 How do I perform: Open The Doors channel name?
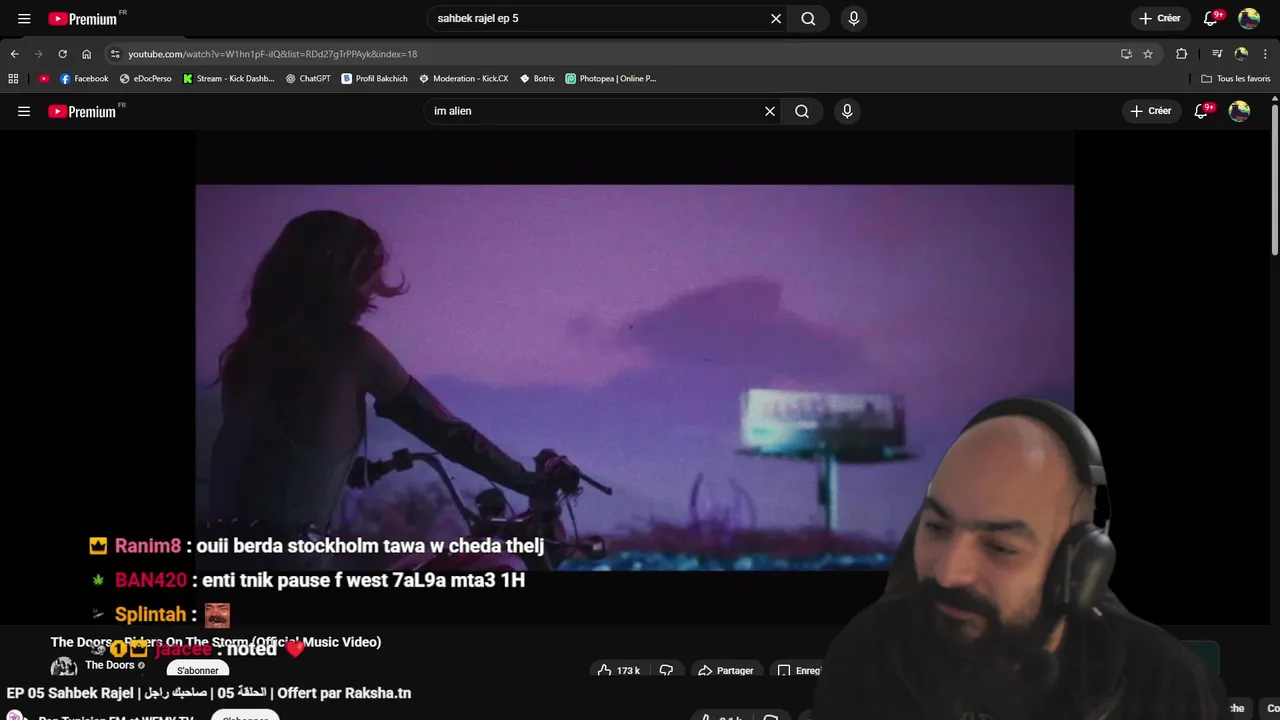tap(109, 665)
